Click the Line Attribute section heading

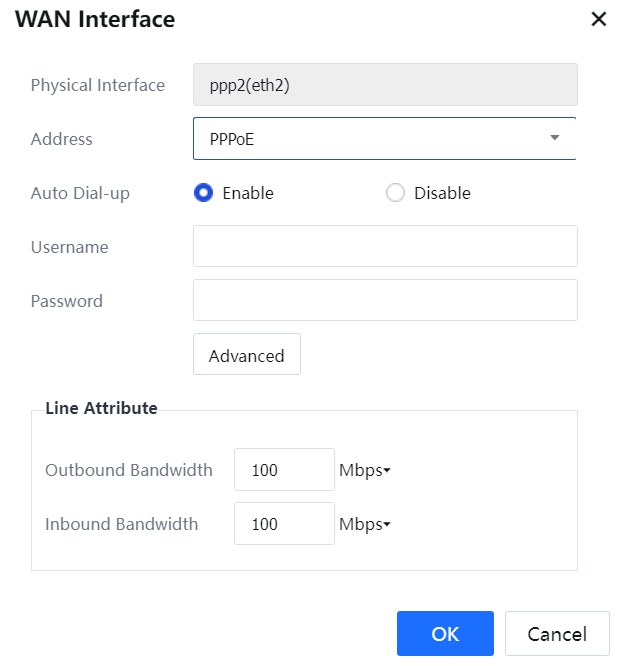(101, 408)
